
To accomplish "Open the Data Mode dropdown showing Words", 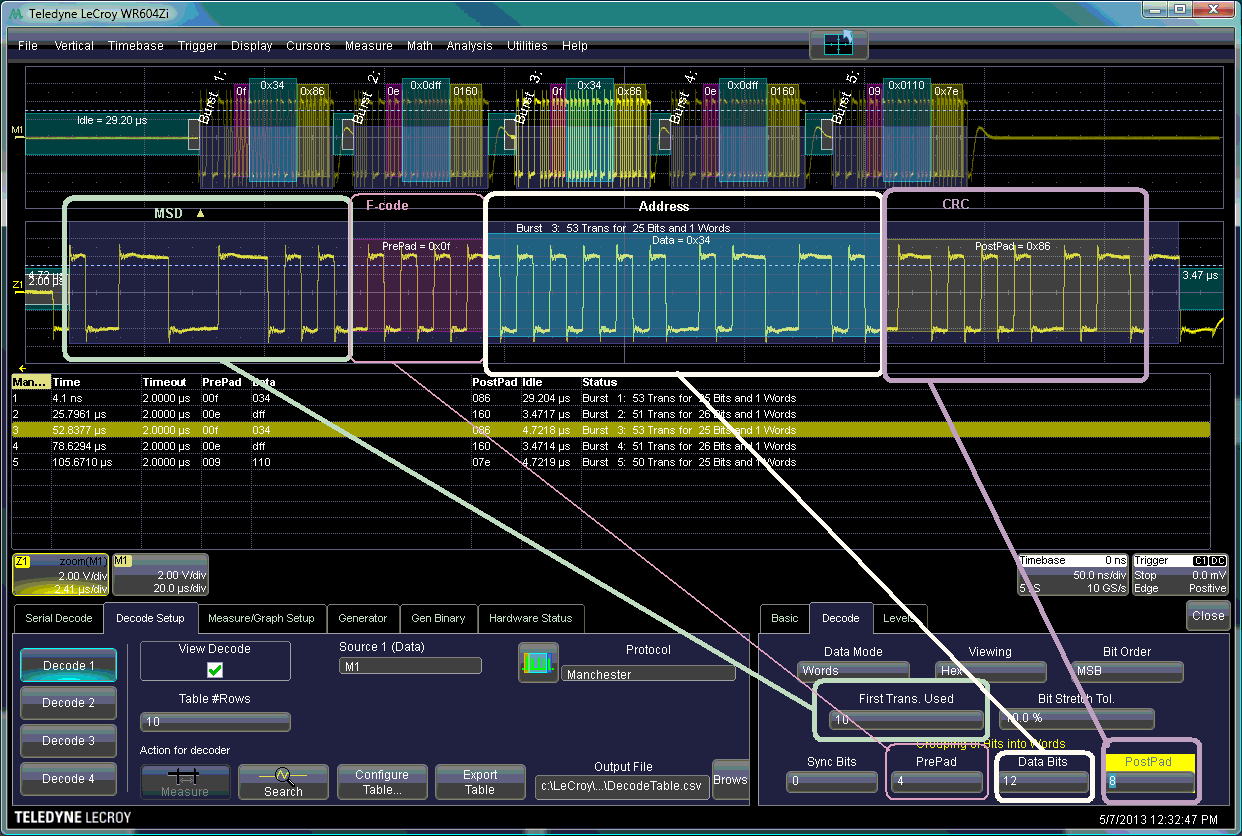I will click(x=852, y=671).
